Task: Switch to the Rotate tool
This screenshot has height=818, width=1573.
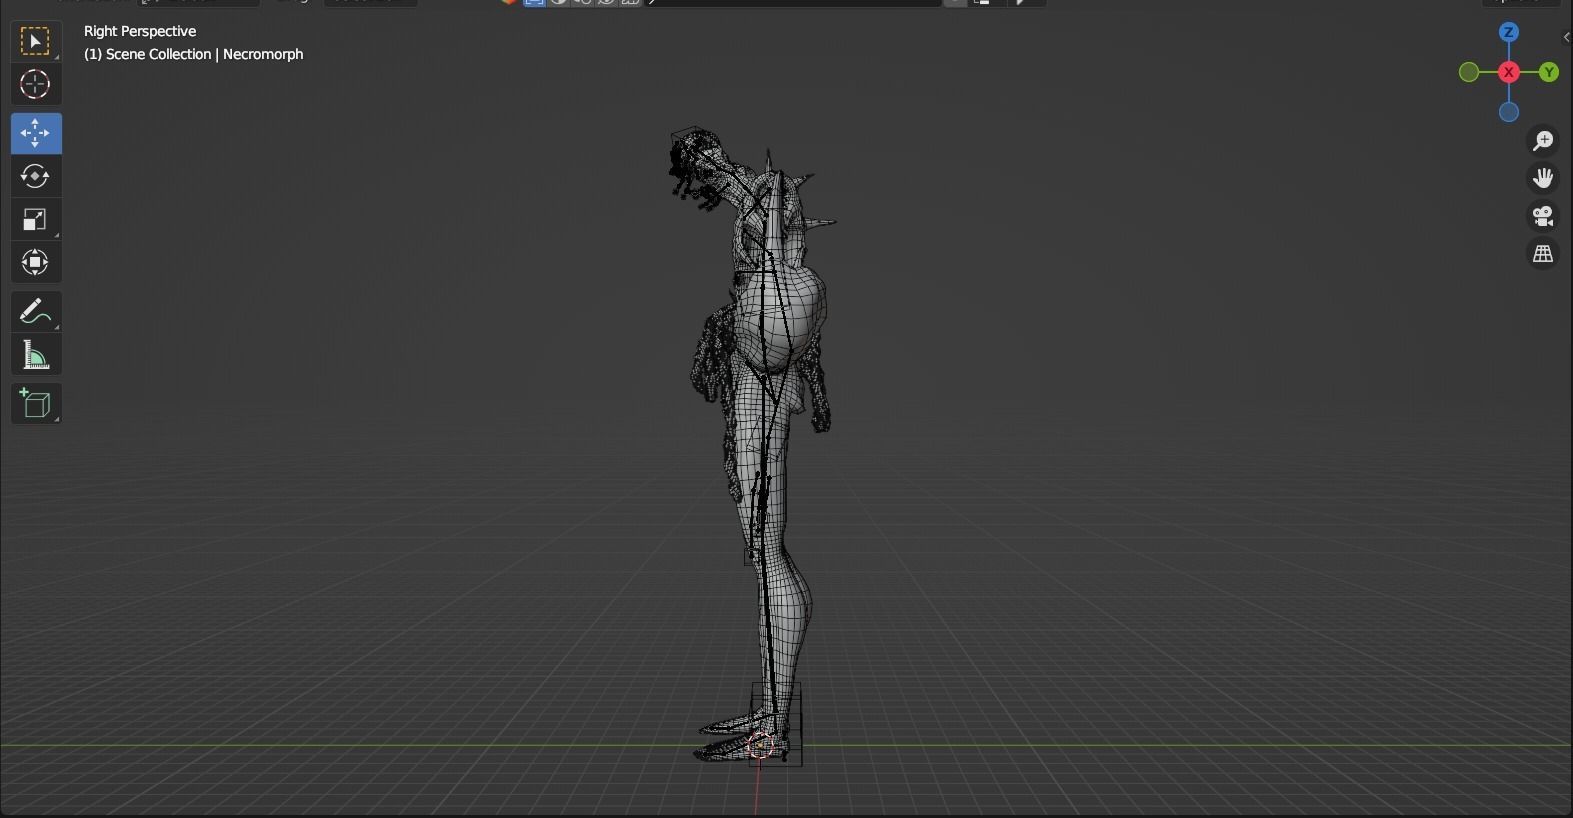Action: [x=35, y=177]
